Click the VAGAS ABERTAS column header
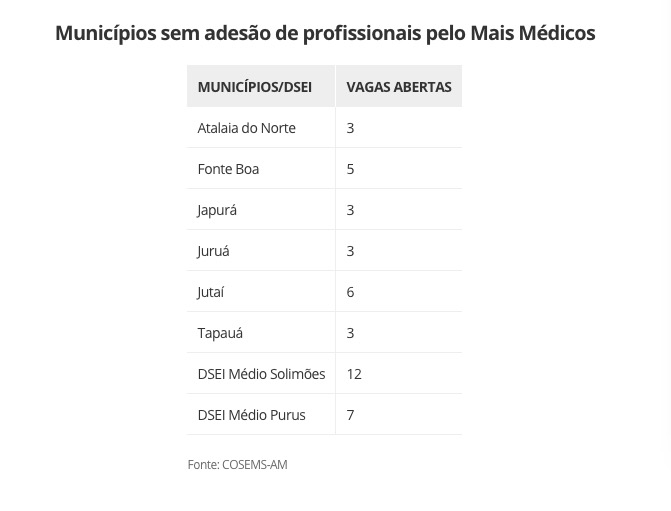This screenshot has height=511, width=671. click(x=399, y=87)
